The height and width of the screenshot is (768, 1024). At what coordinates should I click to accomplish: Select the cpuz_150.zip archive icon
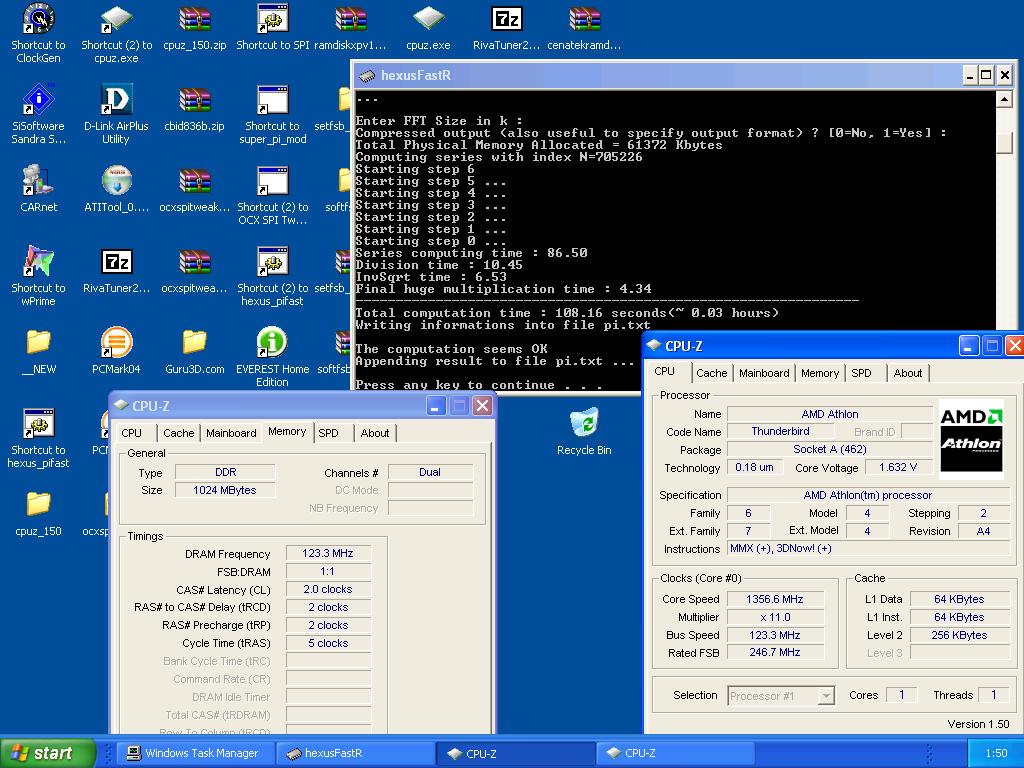(x=195, y=20)
